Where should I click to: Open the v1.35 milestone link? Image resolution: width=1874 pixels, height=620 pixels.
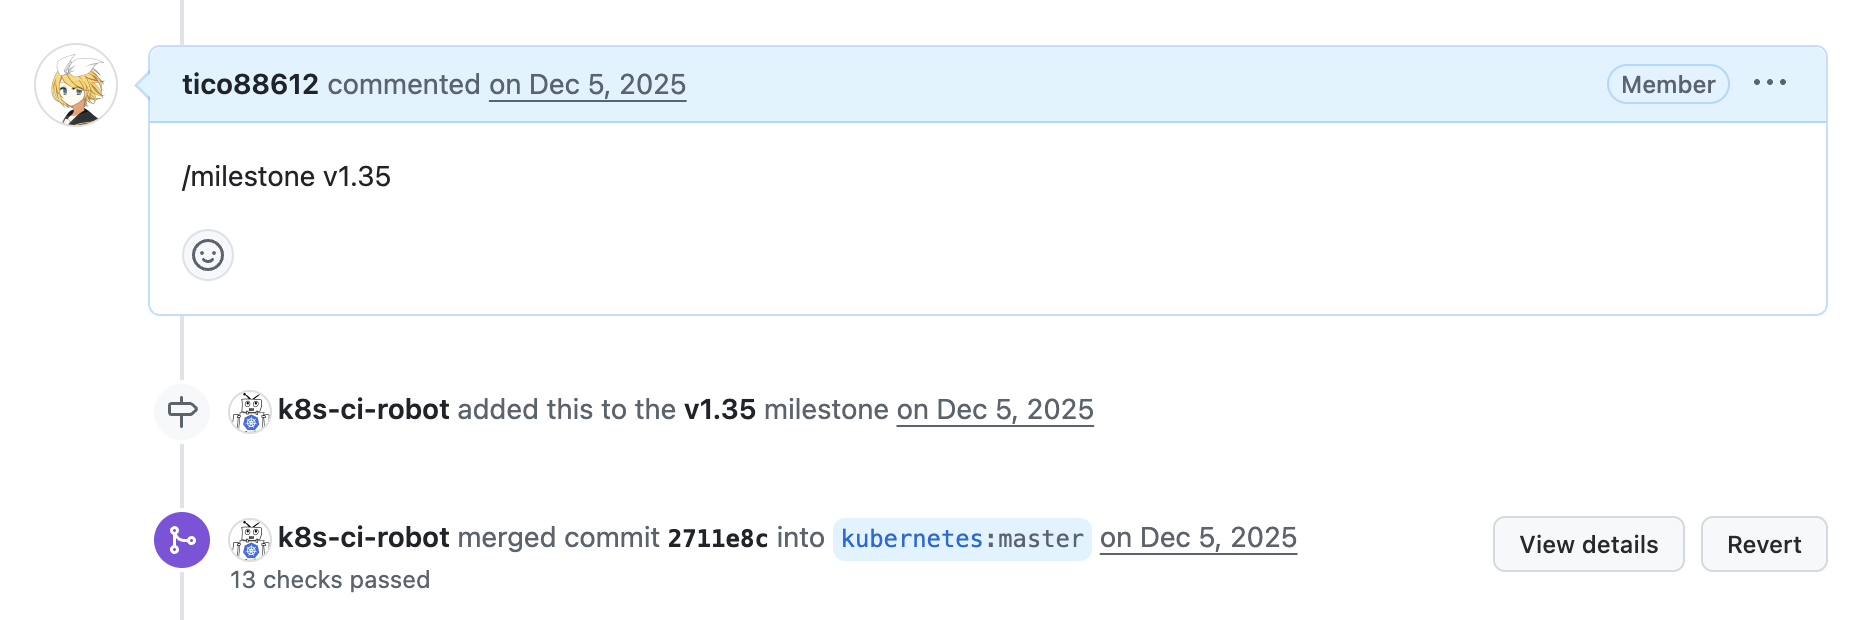point(719,409)
